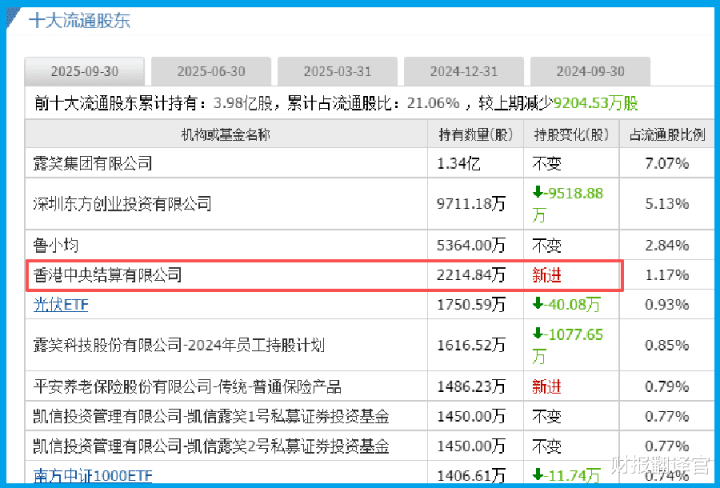Viewport: 720px width, 488px height.
Task: Click the 1.34亿 holding value
Action: pos(458,163)
